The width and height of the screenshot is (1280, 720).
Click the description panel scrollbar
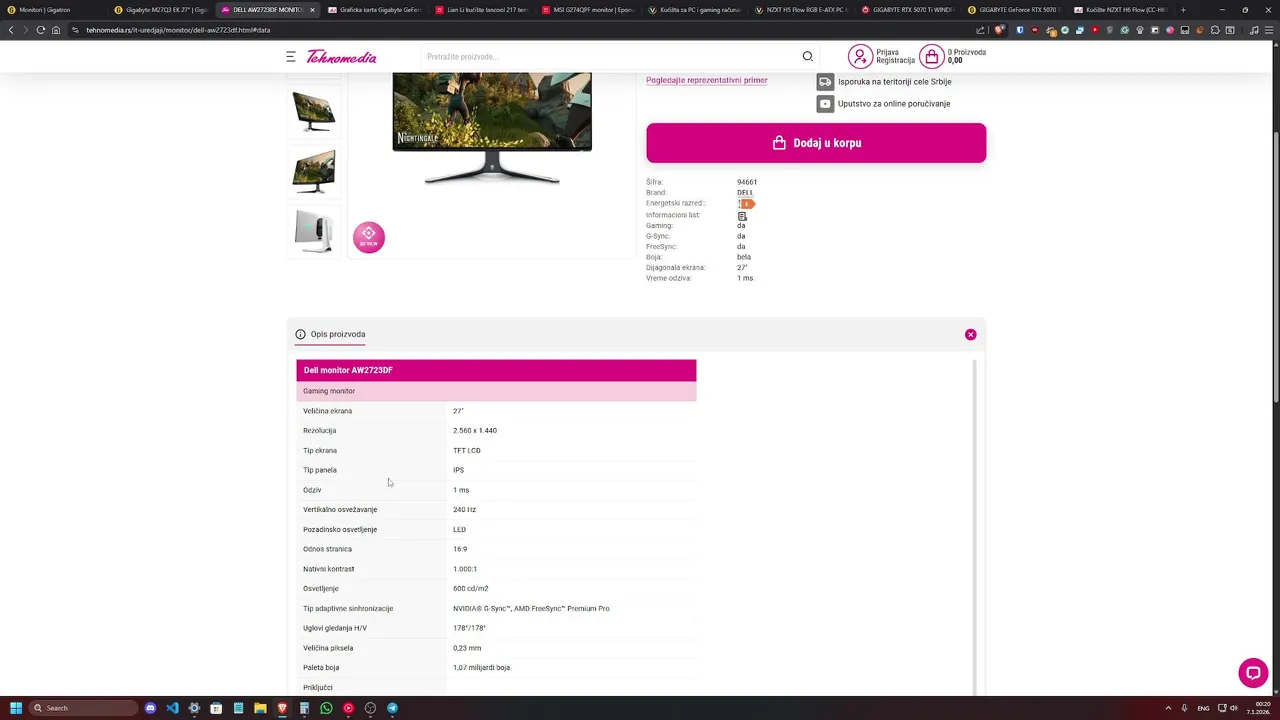click(x=973, y=526)
